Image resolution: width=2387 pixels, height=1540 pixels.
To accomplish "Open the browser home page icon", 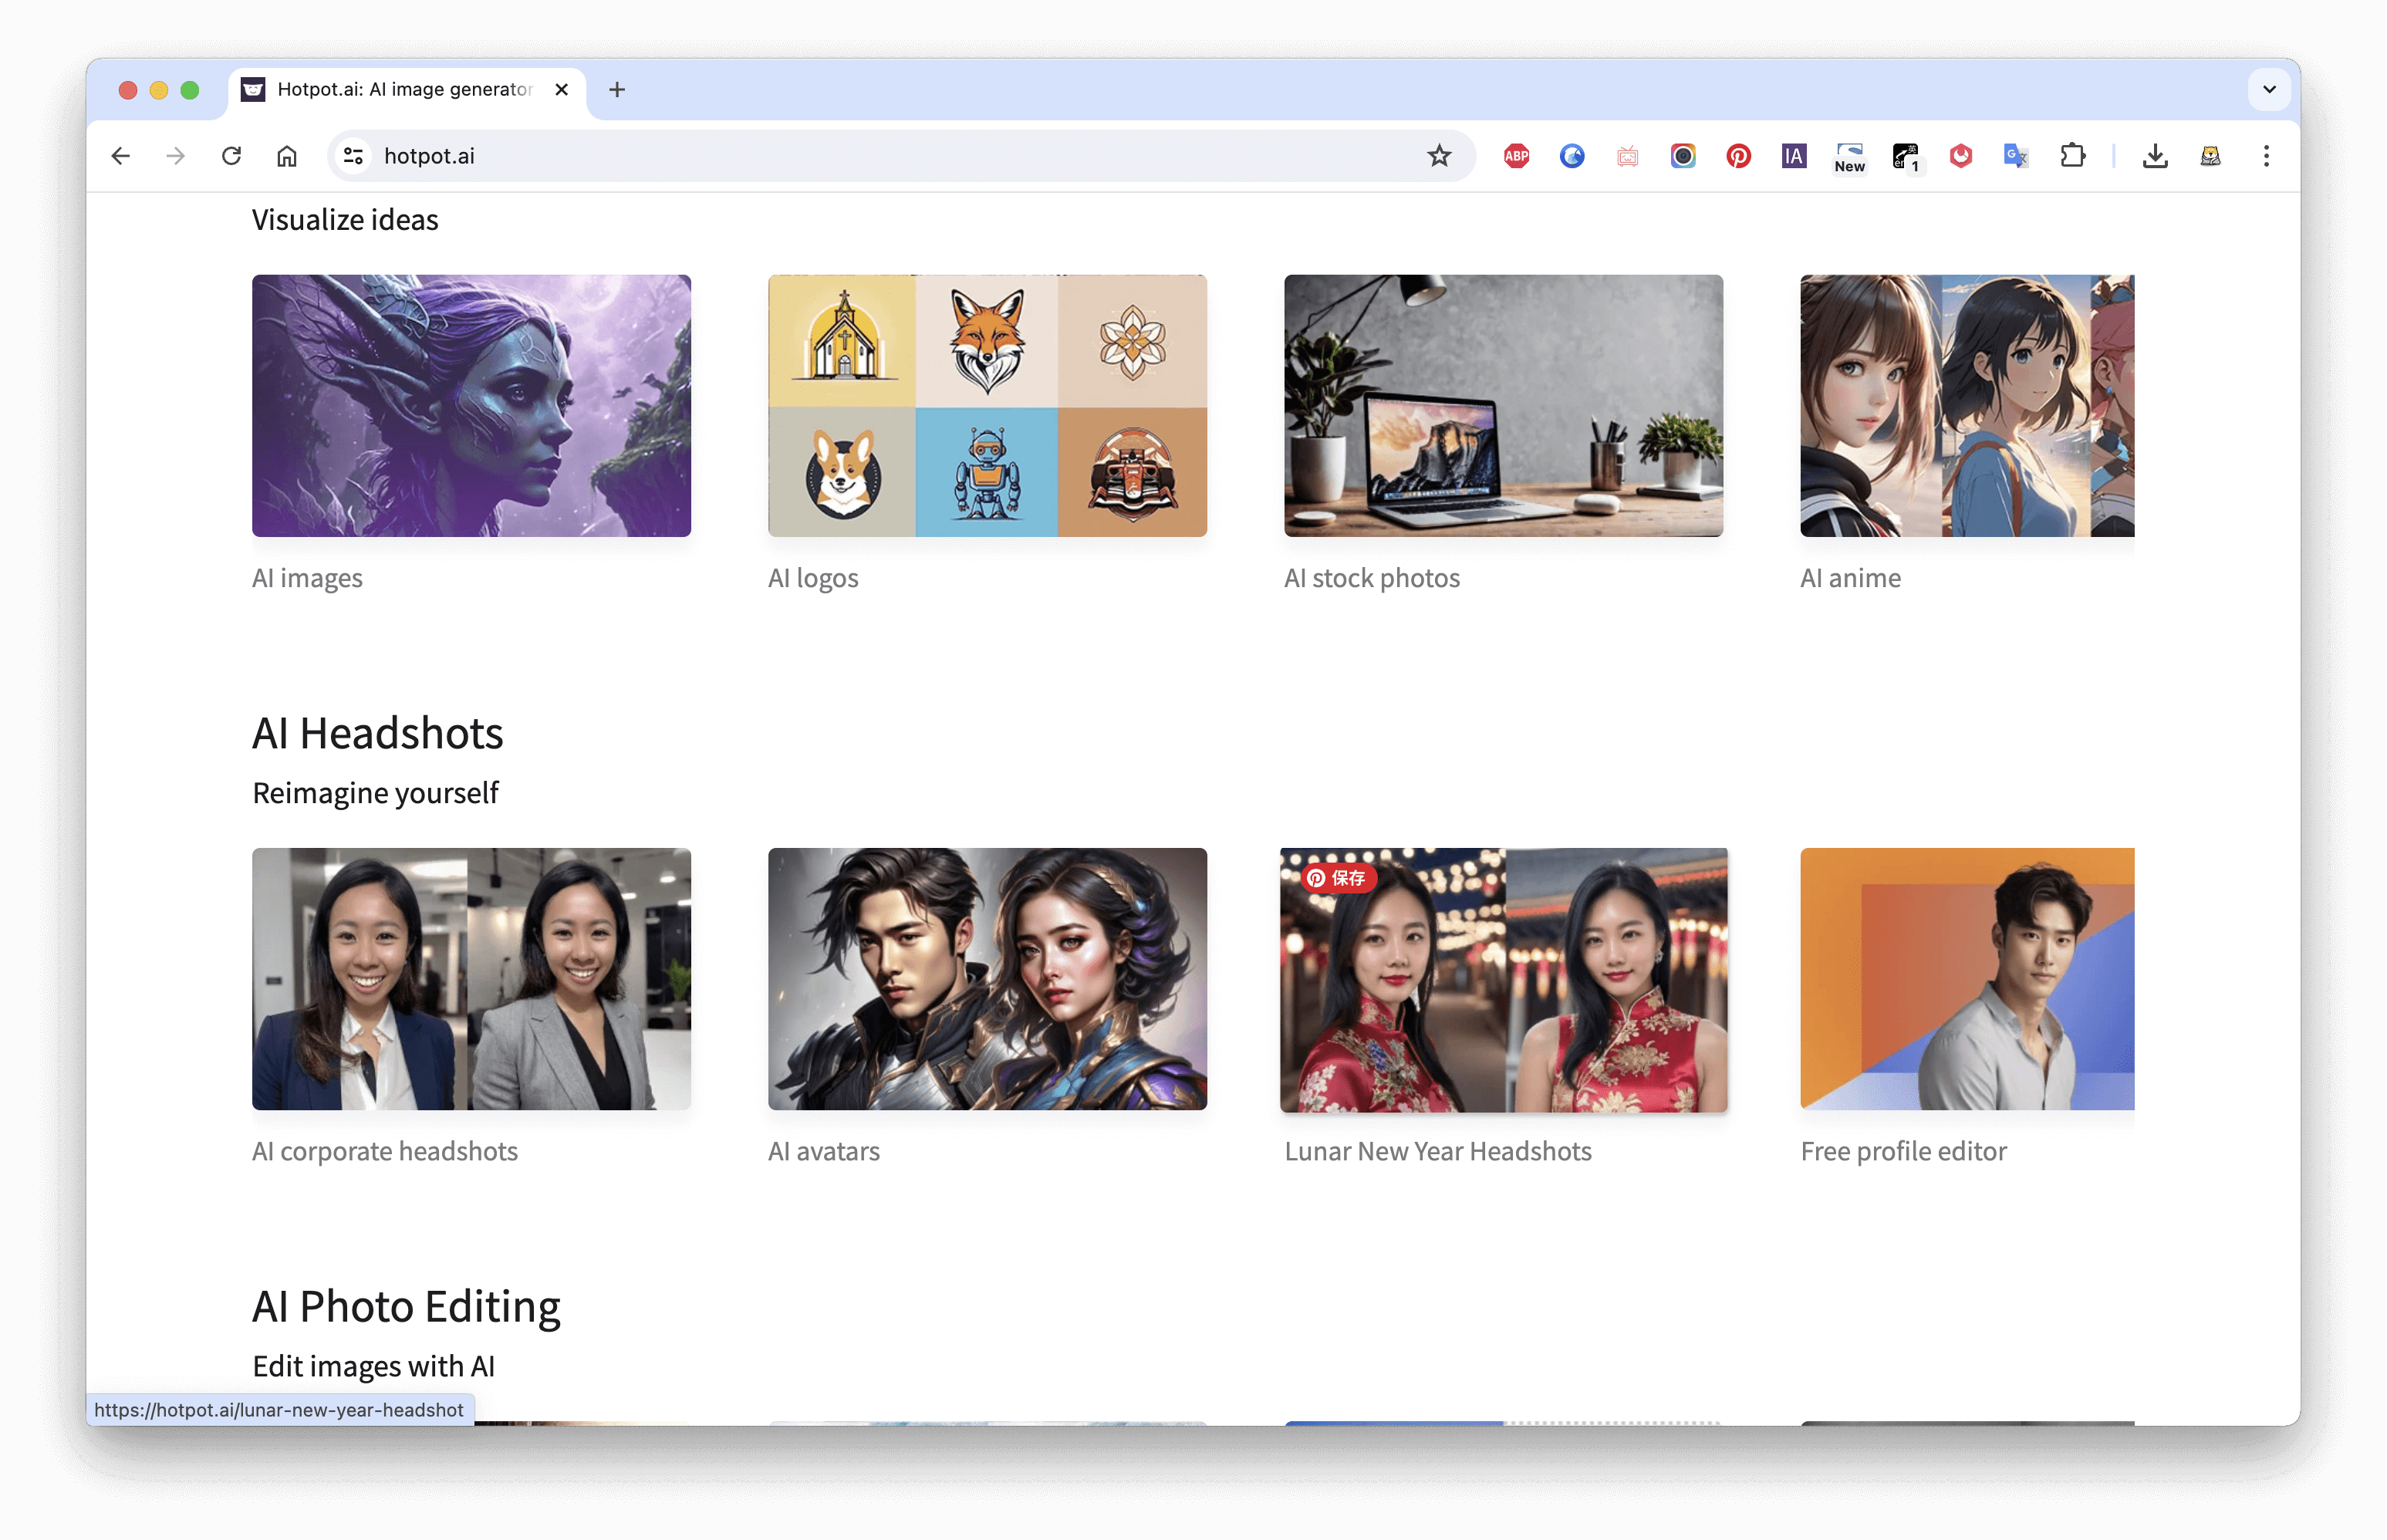I will click(287, 156).
